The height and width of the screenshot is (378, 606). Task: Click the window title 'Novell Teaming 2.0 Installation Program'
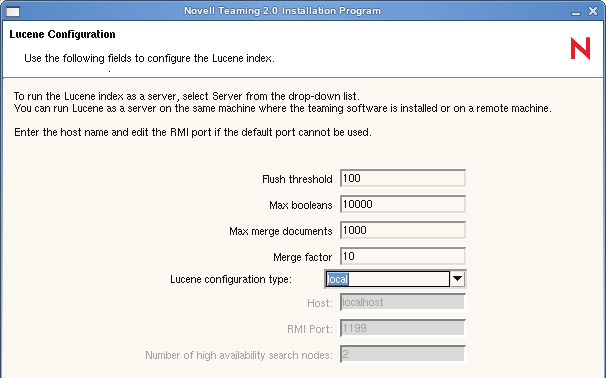point(282,11)
